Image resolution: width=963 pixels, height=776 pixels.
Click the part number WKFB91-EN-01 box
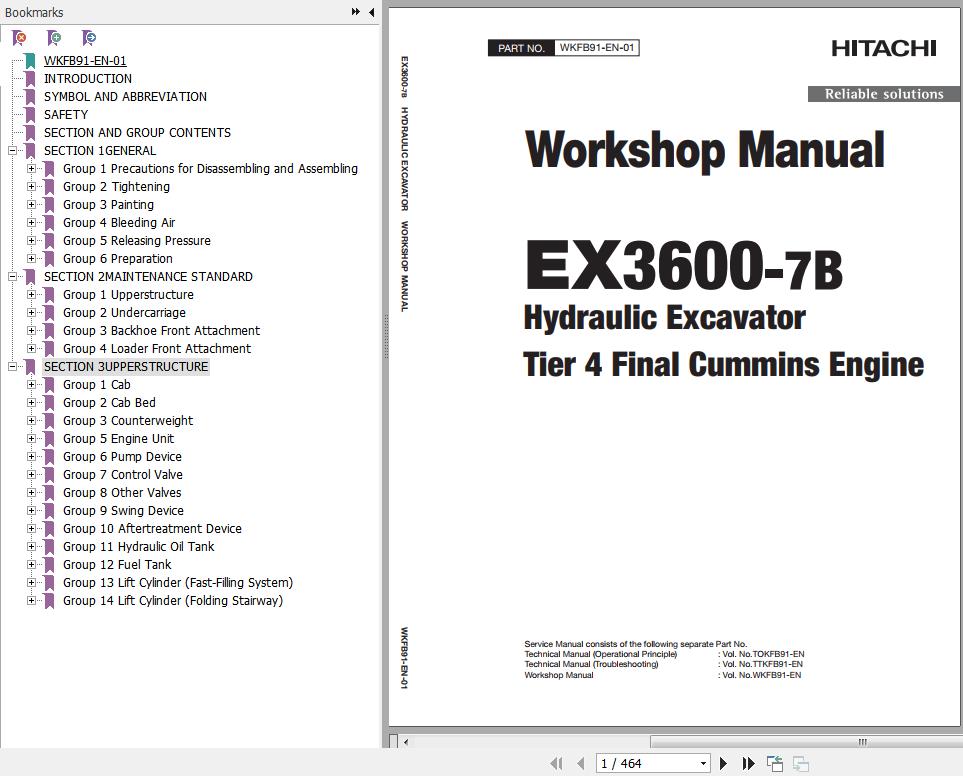click(x=596, y=47)
